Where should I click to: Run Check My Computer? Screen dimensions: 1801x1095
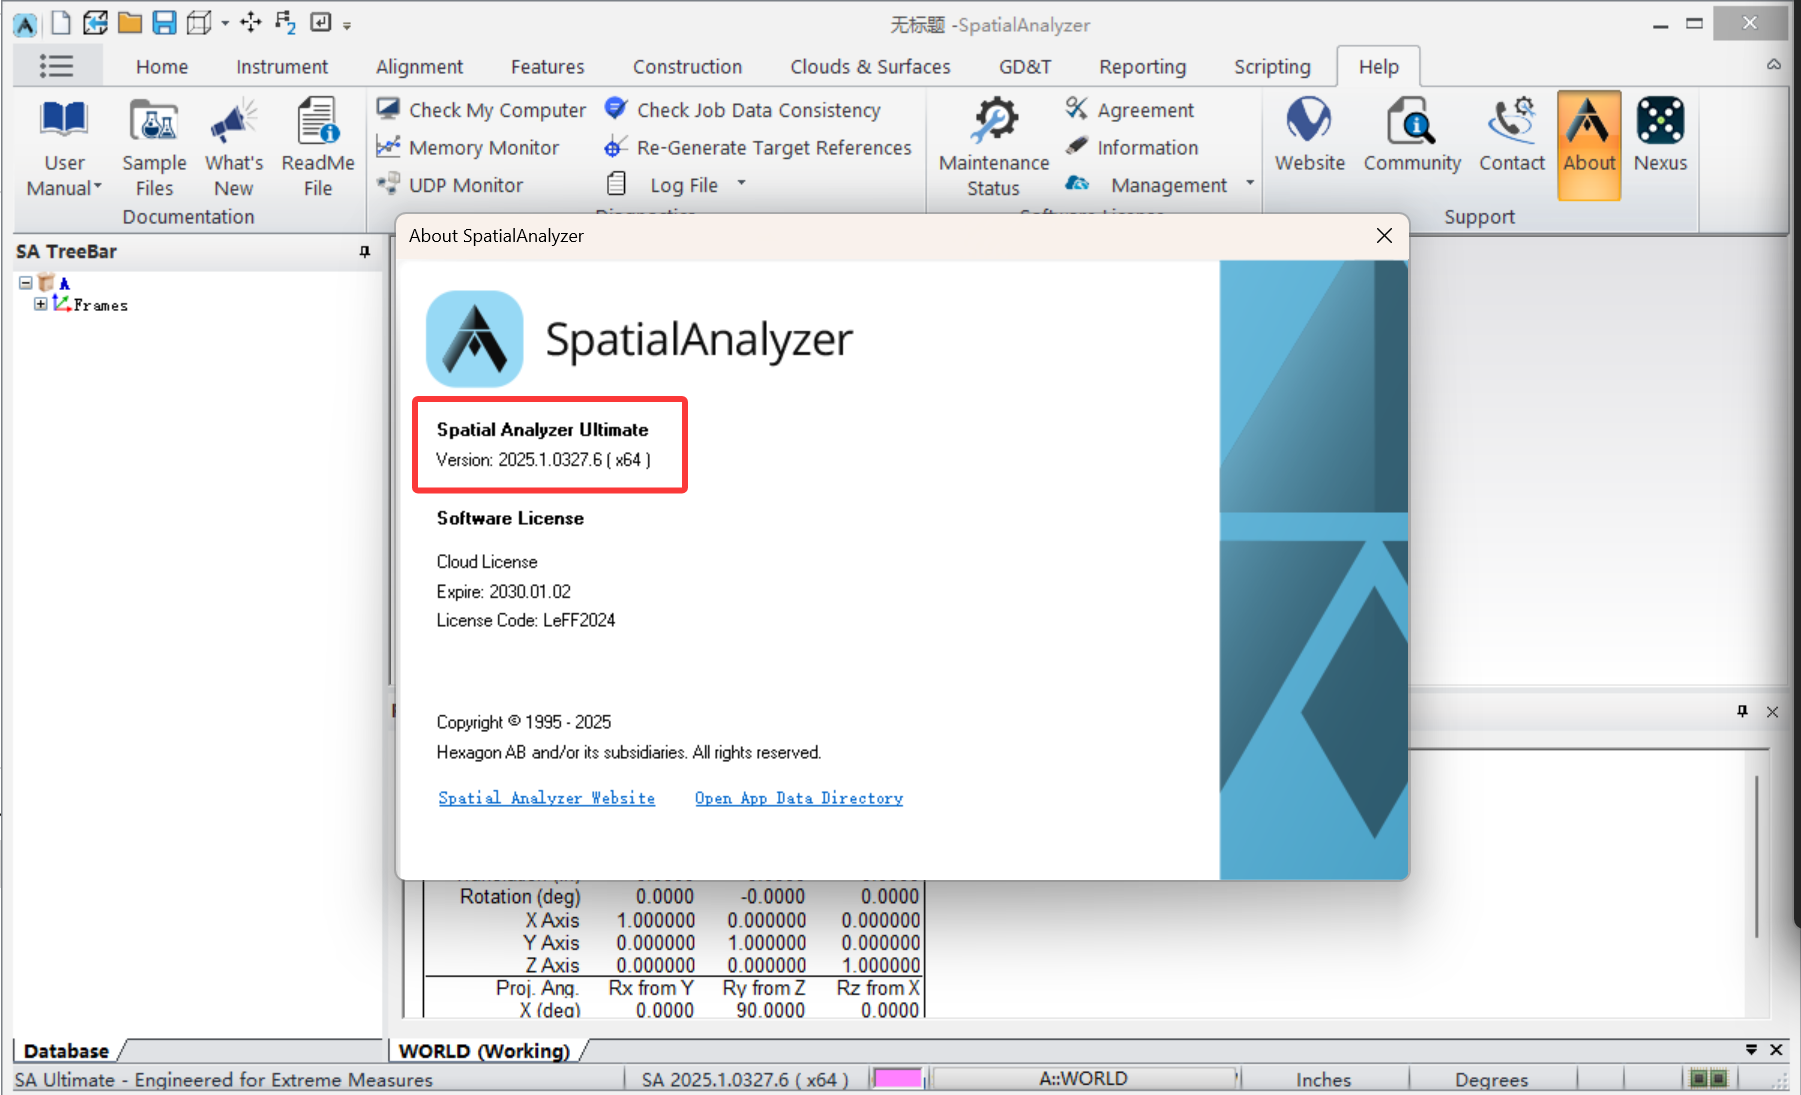click(481, 110)
